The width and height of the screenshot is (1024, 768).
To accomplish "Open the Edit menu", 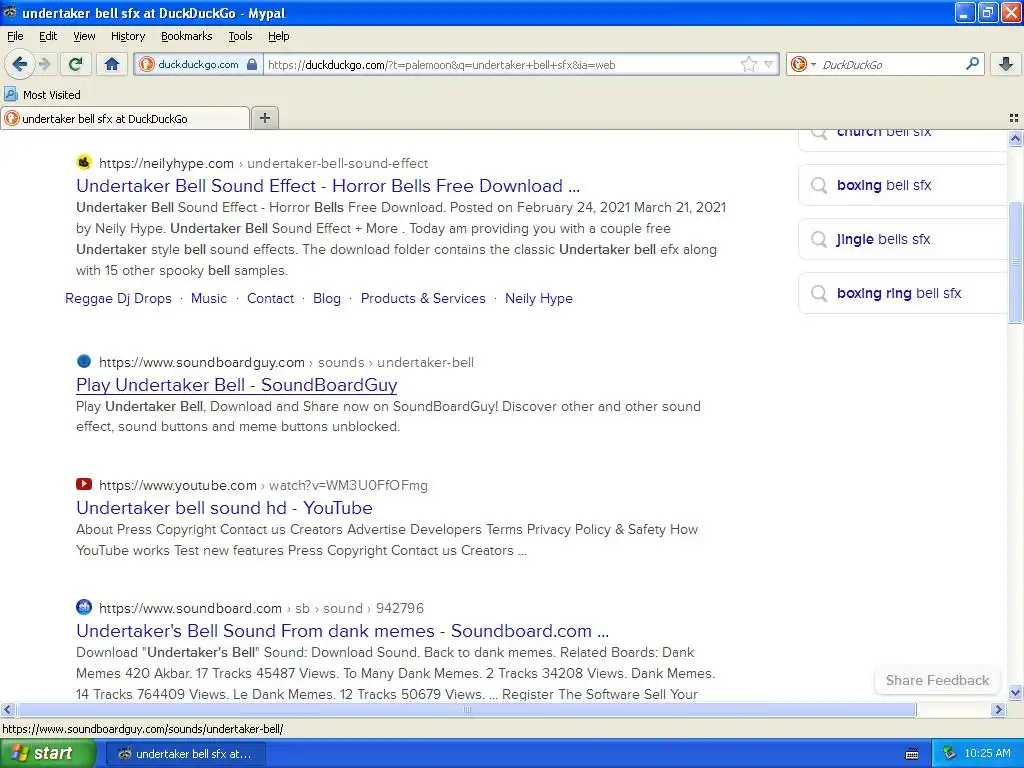I will coord(48,36).
